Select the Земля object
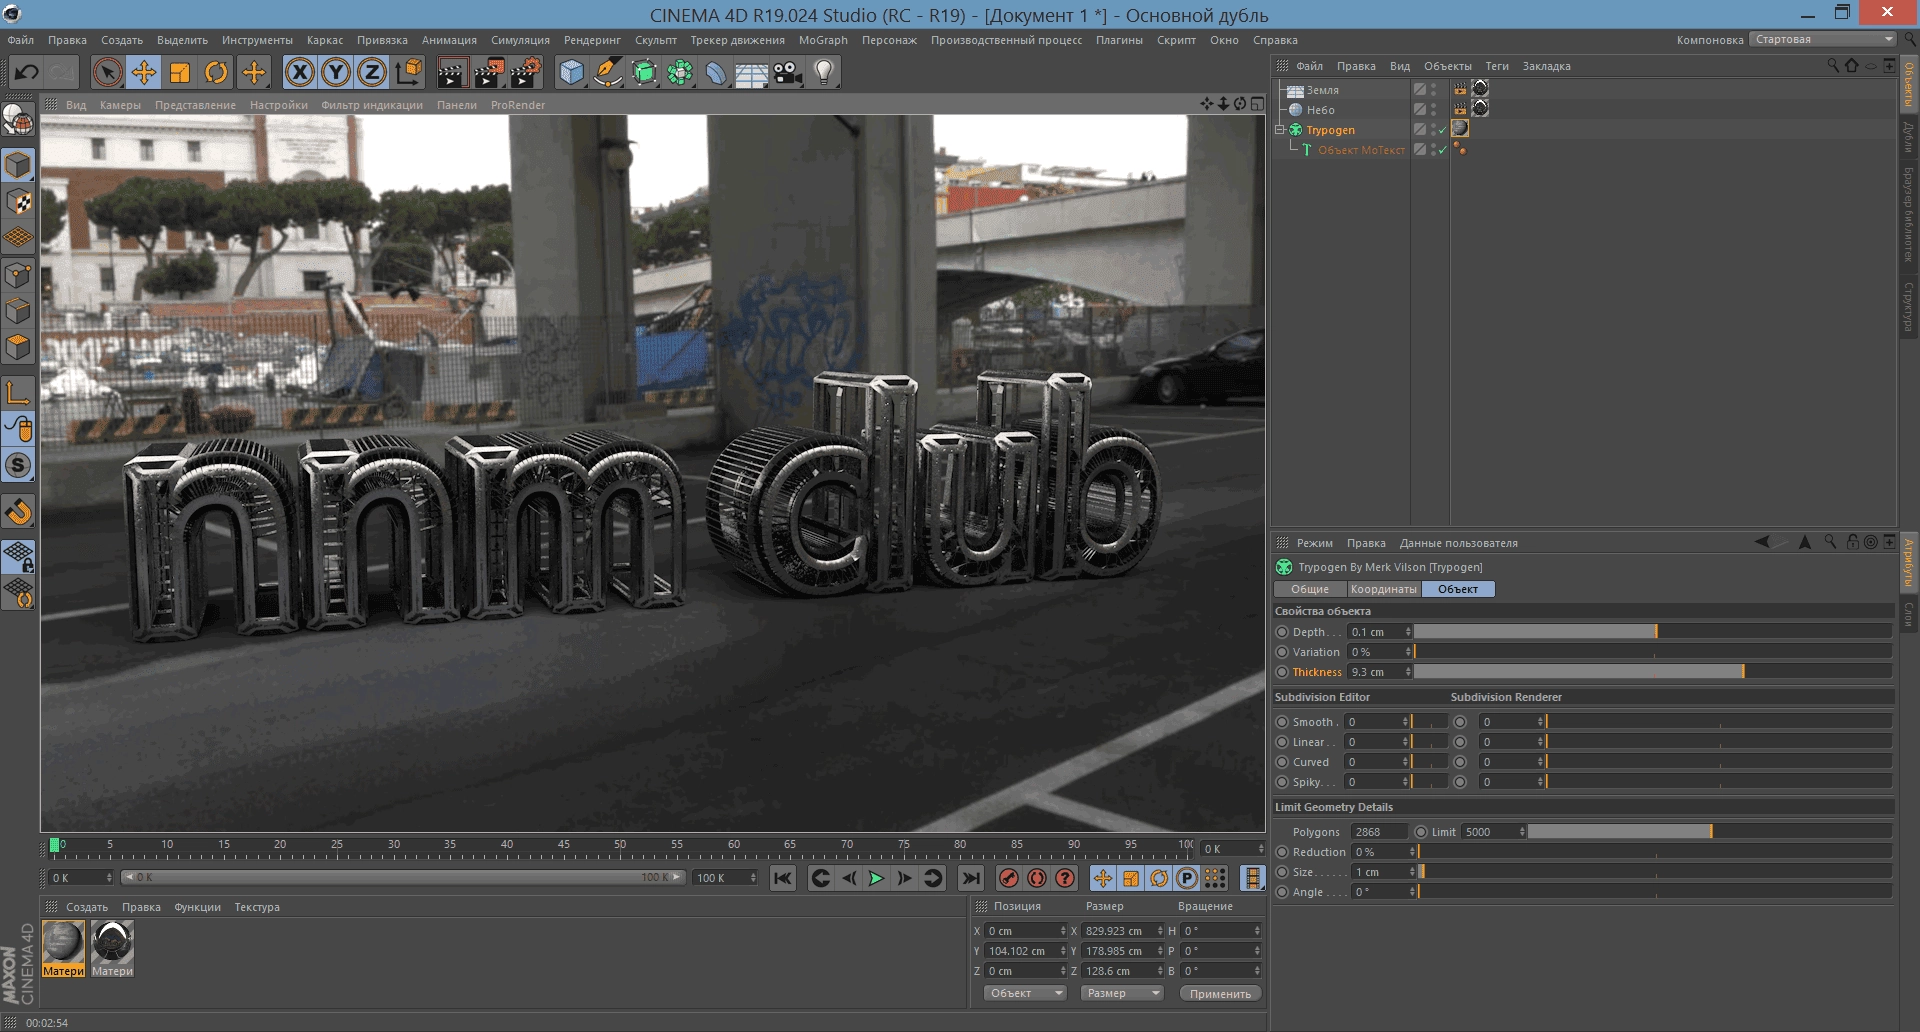This screenshot has height=1032, width=1920. (x=1322, y=90)
